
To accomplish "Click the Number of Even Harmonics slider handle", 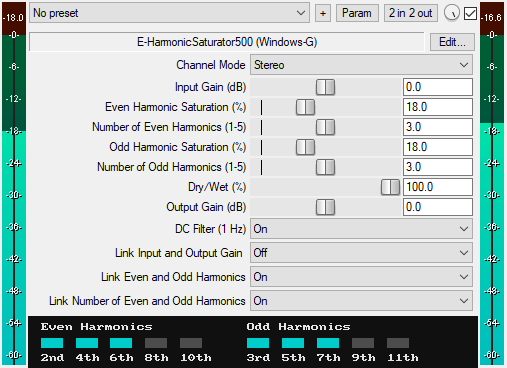I will tap(325, 127).
